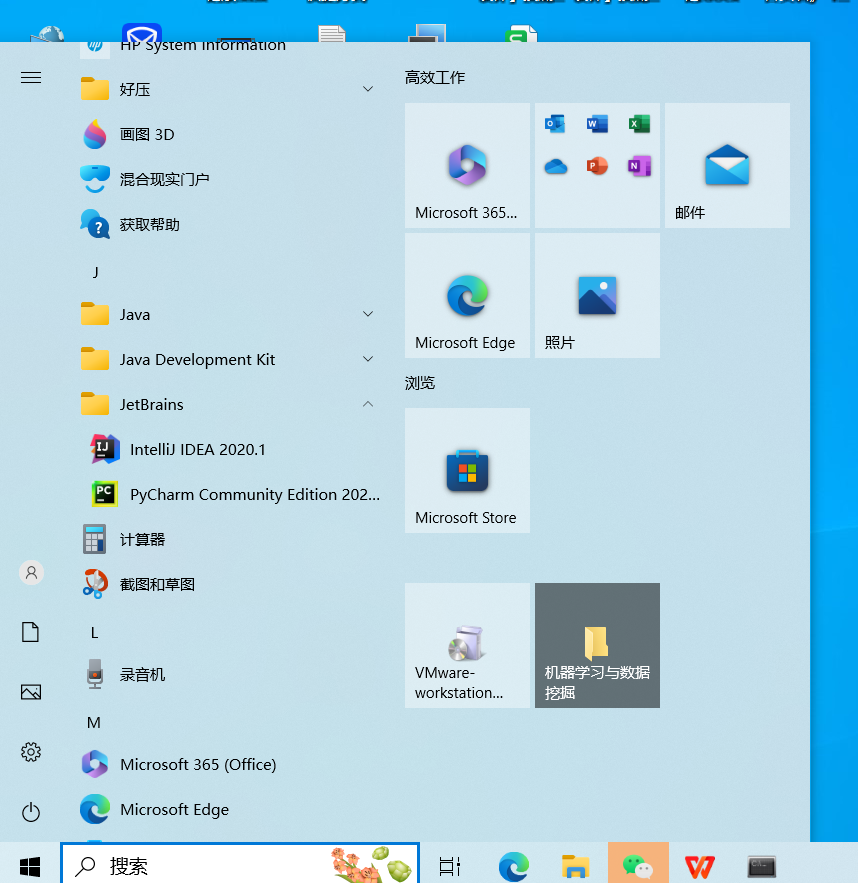Click the L letter section header
The image size is (858, 883).
95,633
